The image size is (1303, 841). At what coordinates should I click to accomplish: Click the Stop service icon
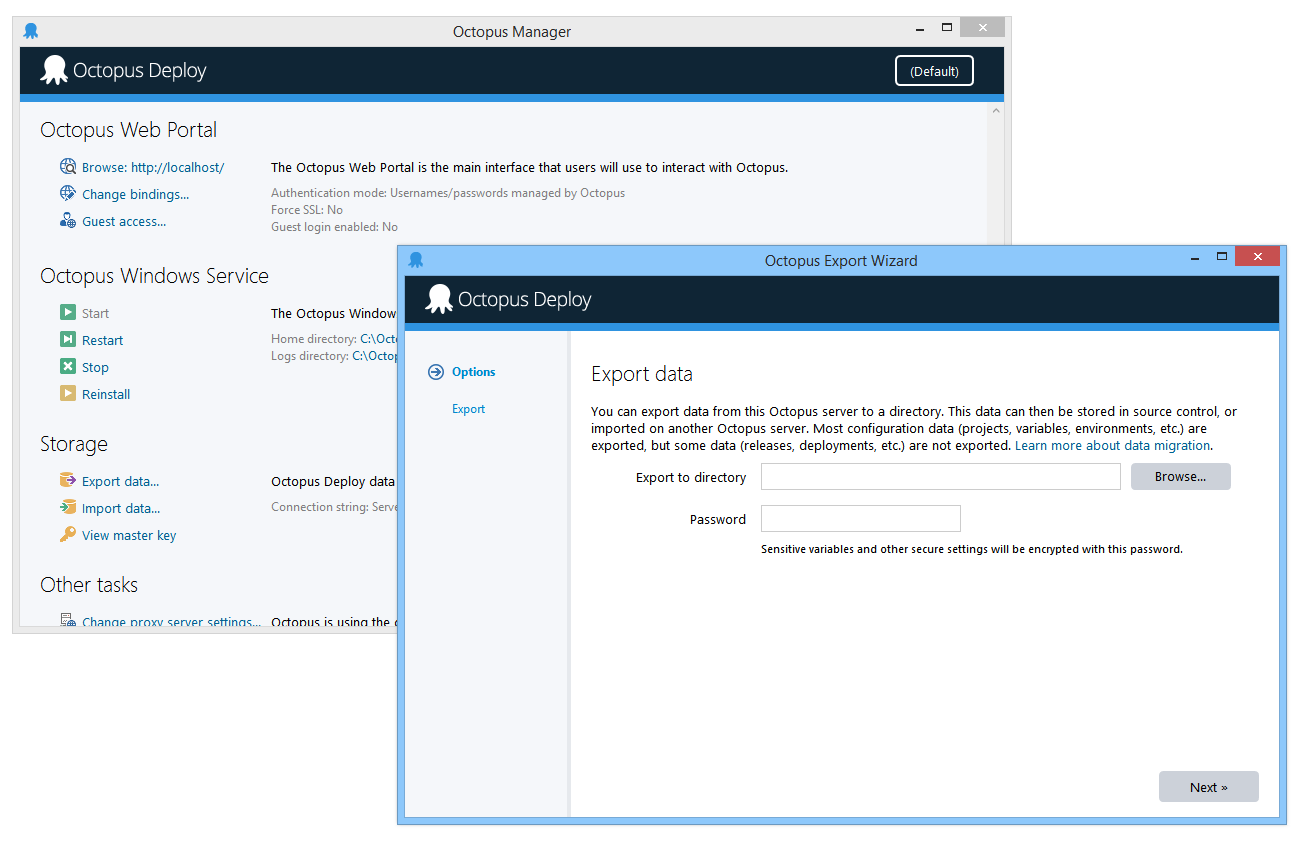(x=66, y=367)
